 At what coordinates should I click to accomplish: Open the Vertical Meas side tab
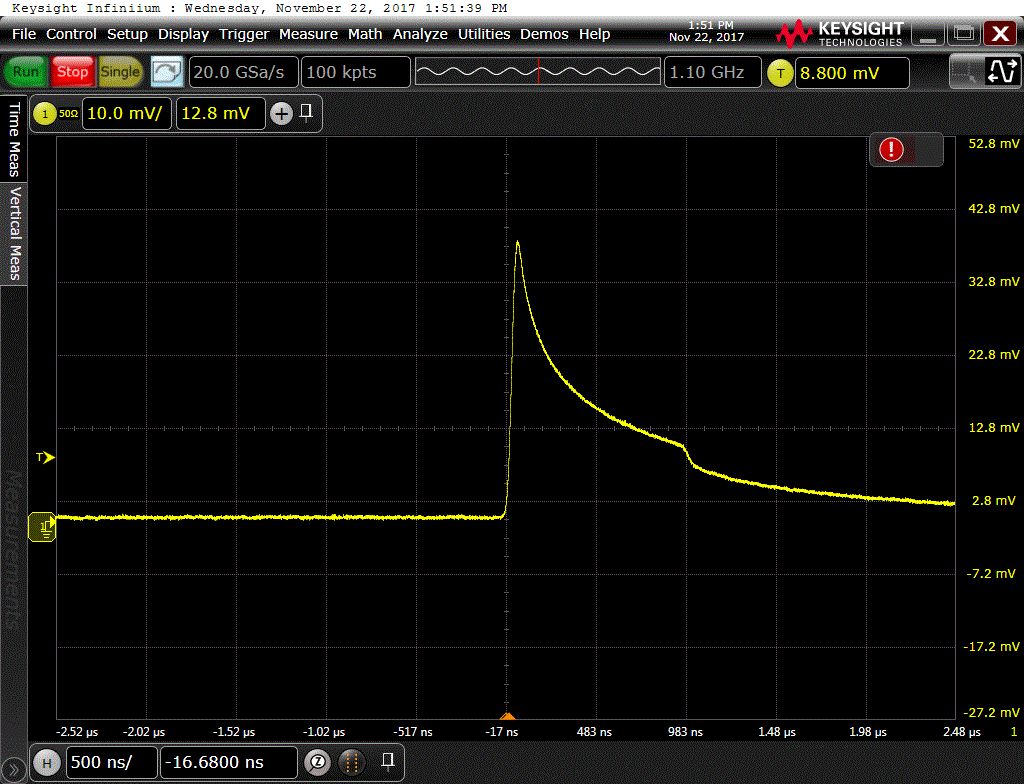(14, 234)
